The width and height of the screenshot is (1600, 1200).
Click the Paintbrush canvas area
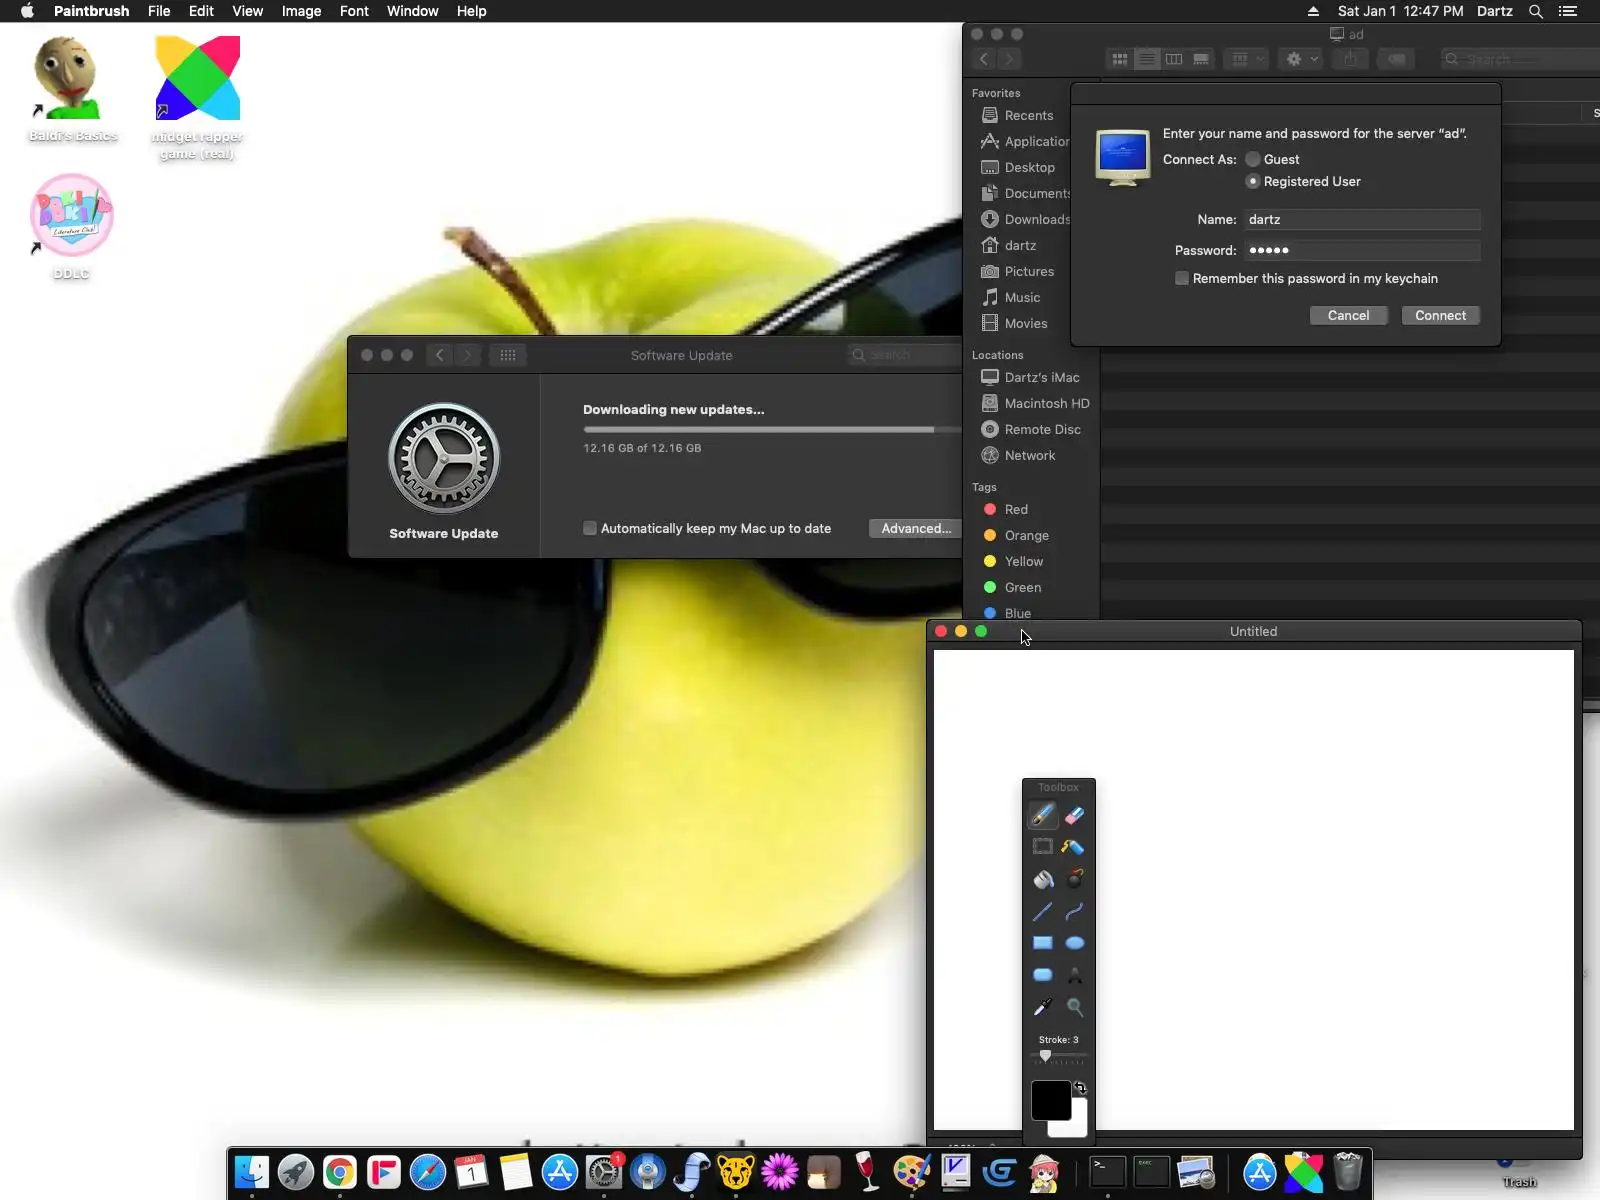[1253, 890]
